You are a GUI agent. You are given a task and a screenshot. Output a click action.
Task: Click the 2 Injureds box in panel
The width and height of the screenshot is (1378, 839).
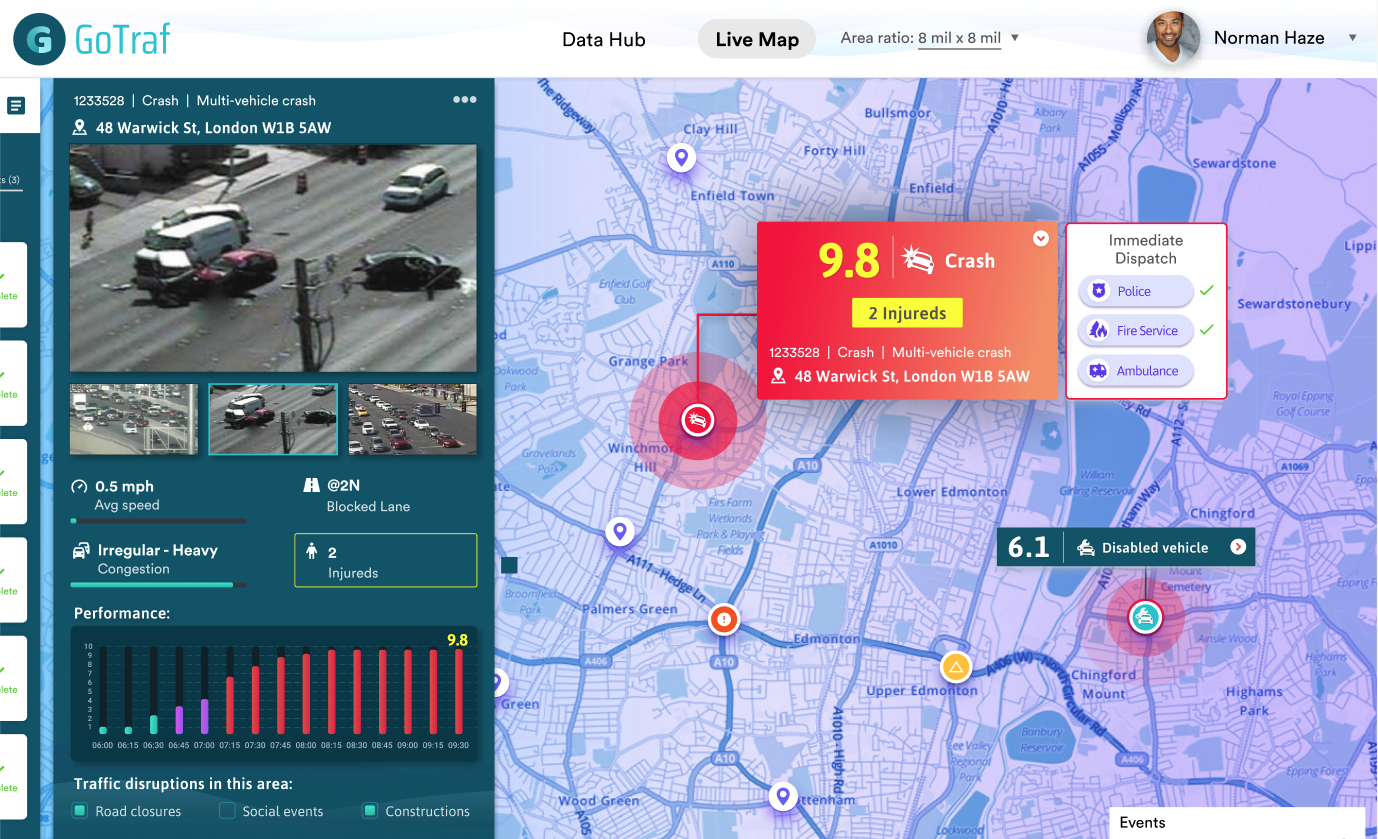(x=385, y=561)
